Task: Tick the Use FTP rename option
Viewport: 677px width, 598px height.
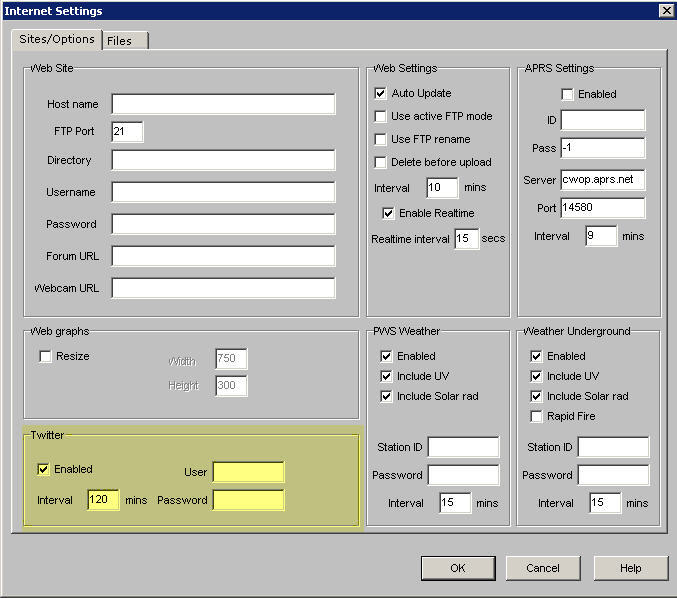Action: pyautogui.click(x=381, y=139)
